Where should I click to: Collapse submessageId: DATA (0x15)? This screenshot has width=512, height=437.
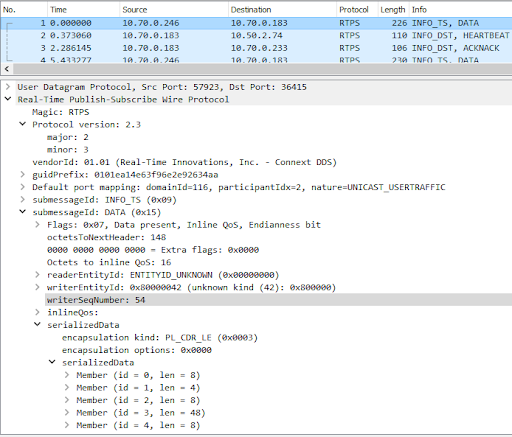click(x=22, y=212)
